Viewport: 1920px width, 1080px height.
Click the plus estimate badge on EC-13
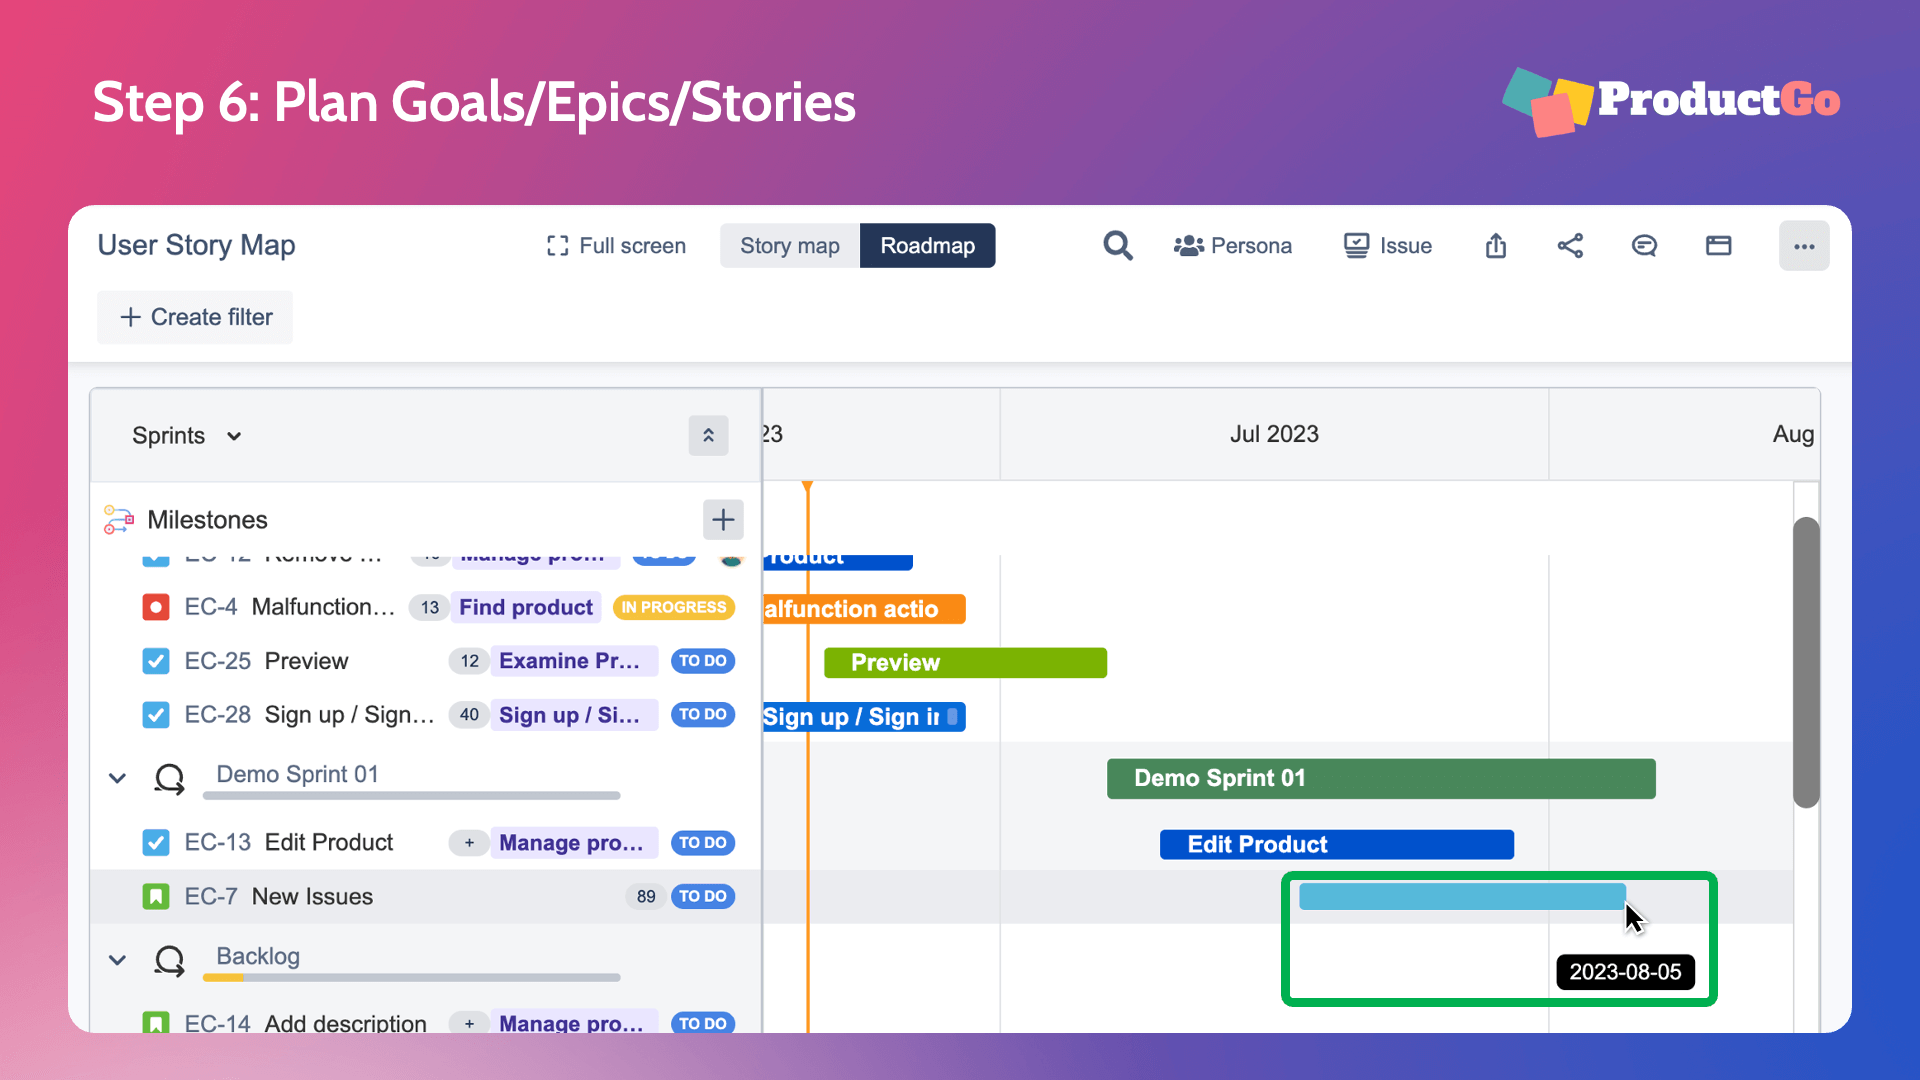469,843
